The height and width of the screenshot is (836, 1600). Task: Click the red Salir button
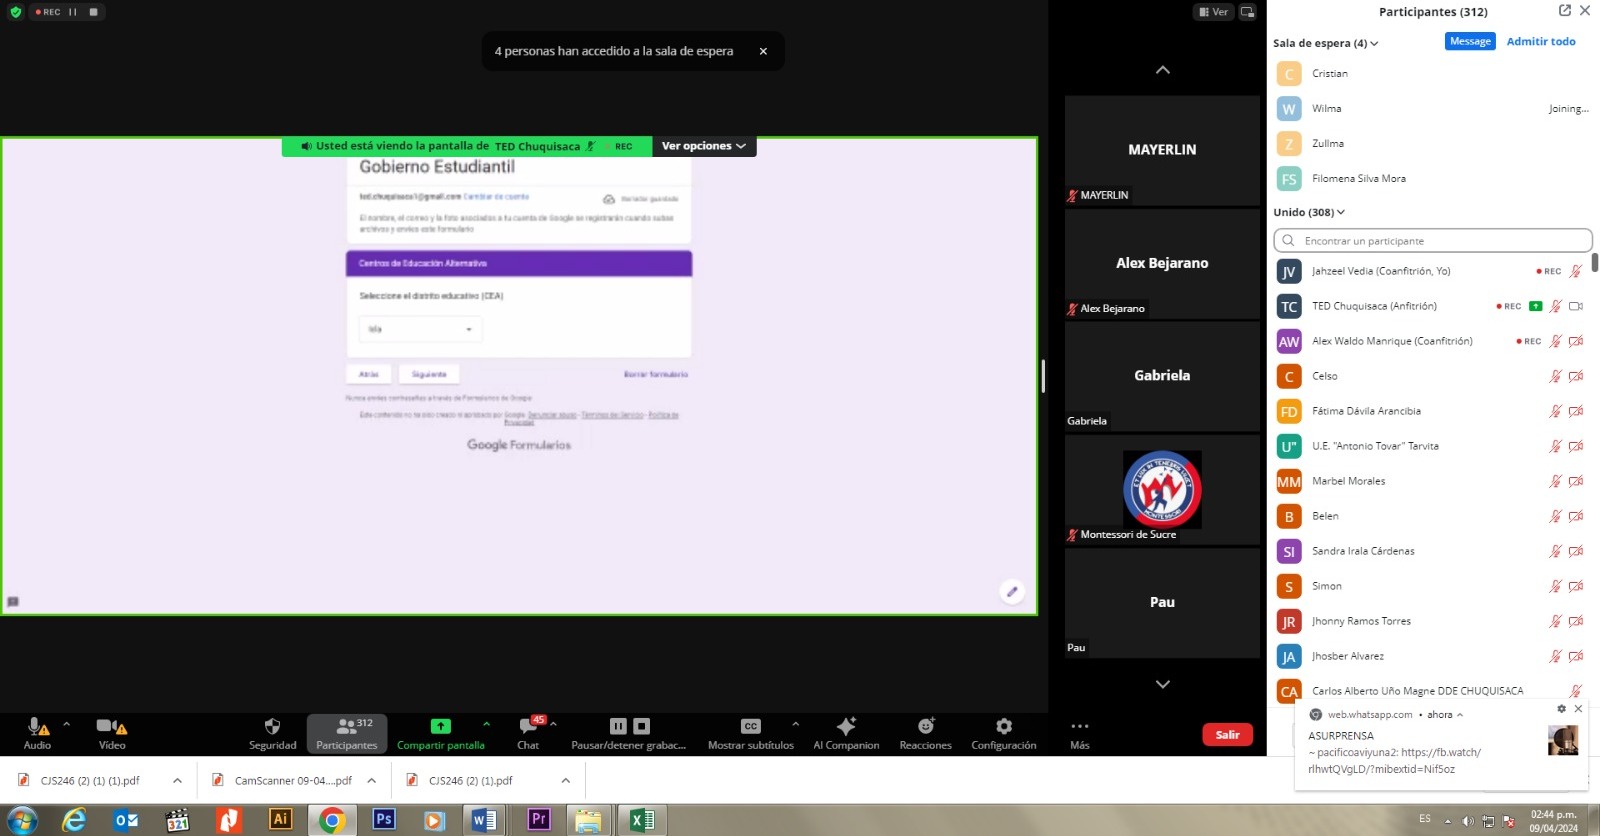(x=1227, y=735)
